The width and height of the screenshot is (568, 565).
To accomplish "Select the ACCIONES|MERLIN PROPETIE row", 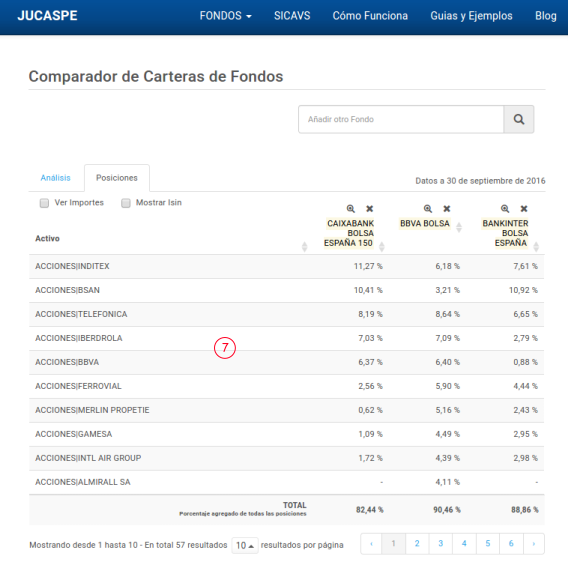I will pos(287,410).
